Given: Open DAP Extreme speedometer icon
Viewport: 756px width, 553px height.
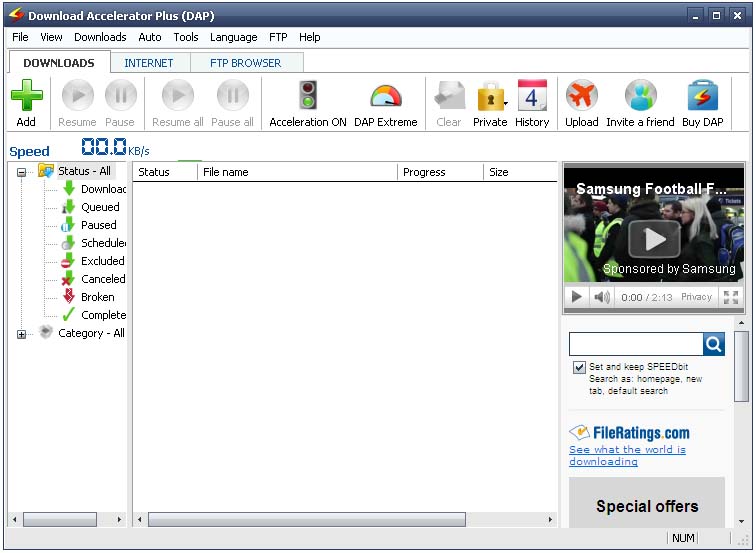Looking at the screenshot, I should tap(386, 95).
